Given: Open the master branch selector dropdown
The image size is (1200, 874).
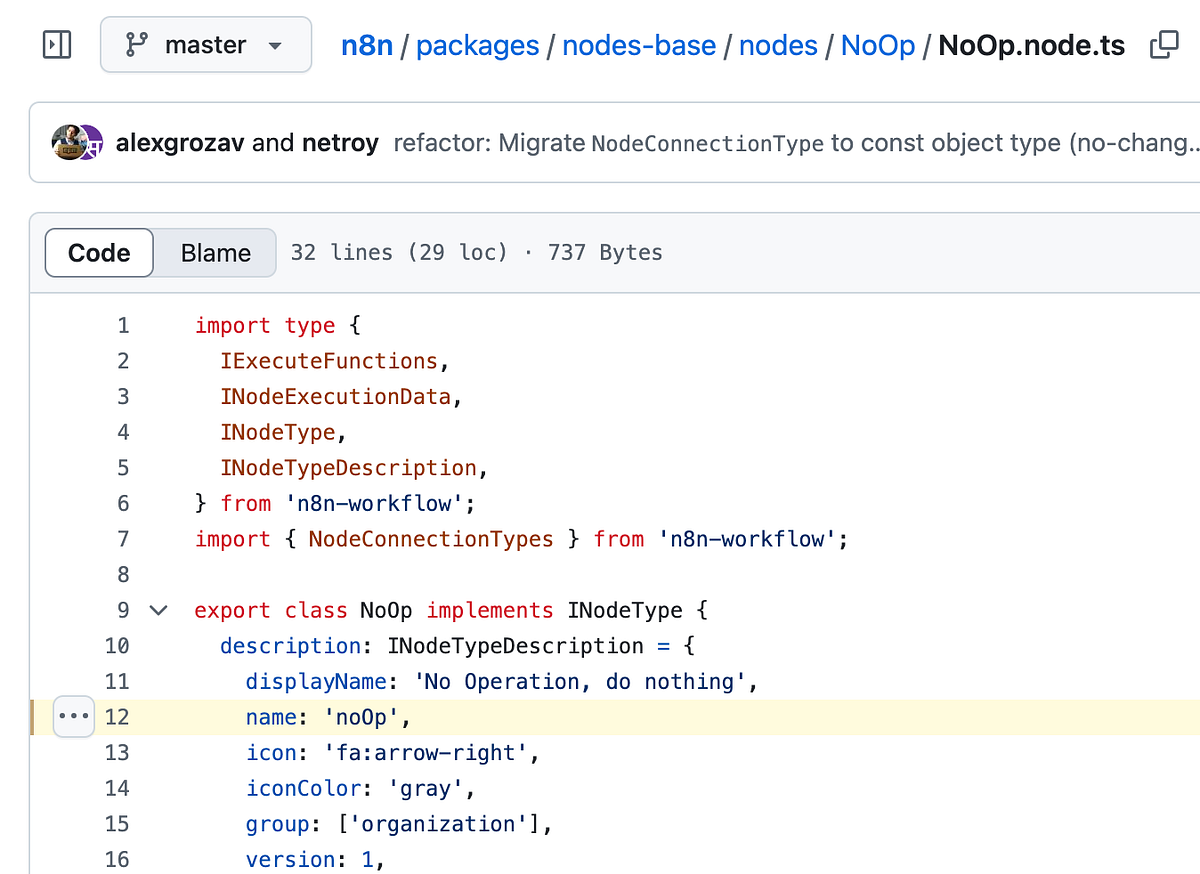Looking at the screenshot, I should click(205, 44).
